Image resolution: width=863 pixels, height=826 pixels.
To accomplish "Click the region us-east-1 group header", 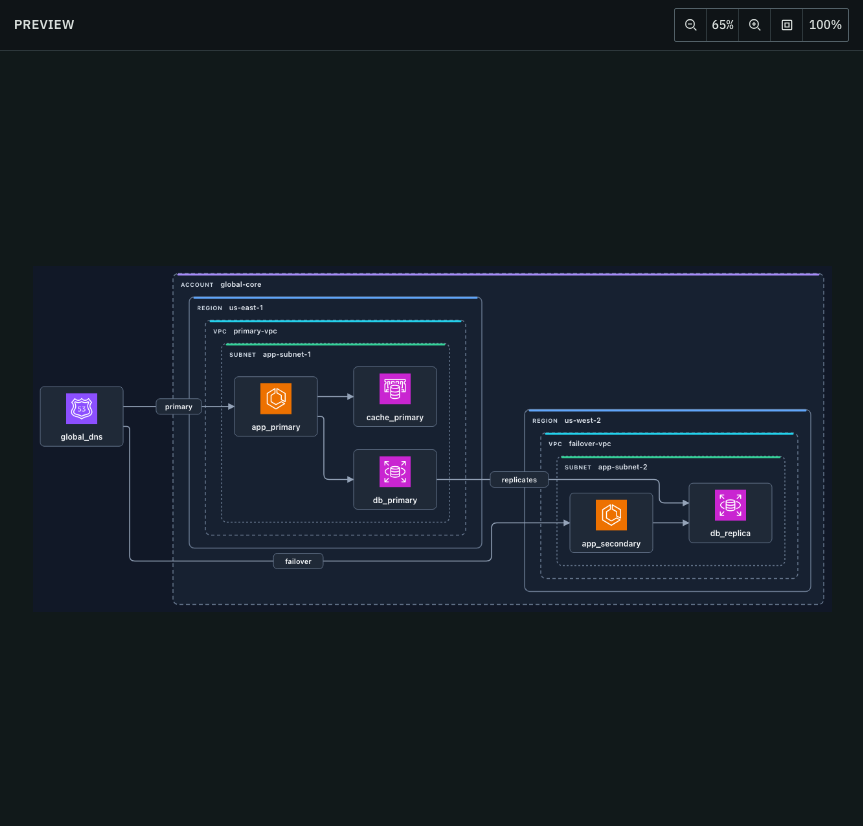I will click(230, 308).
